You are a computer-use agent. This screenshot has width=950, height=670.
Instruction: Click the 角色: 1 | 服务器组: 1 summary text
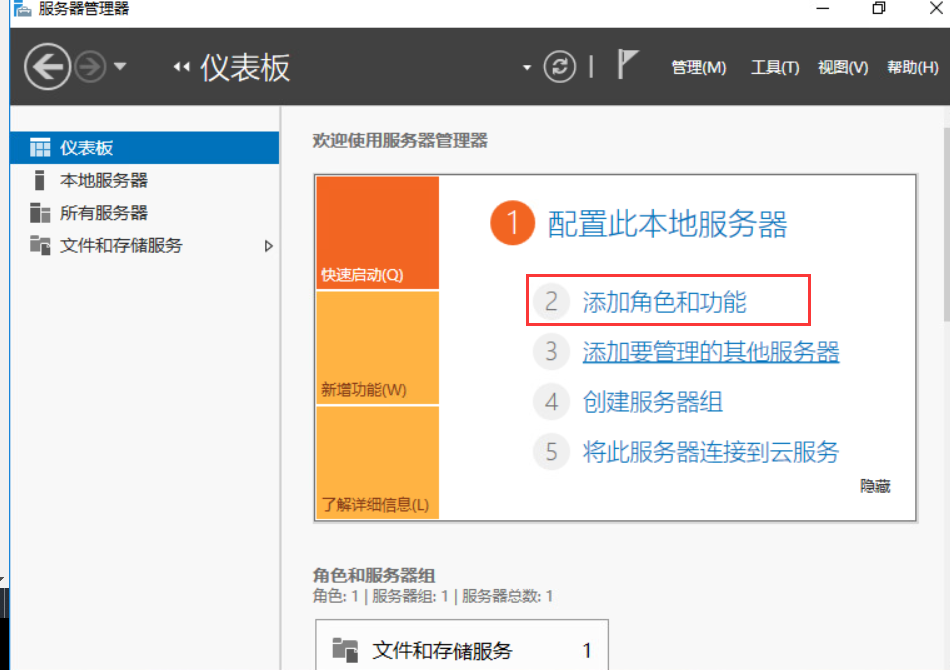pyautogui.click(x=433, y=596)
